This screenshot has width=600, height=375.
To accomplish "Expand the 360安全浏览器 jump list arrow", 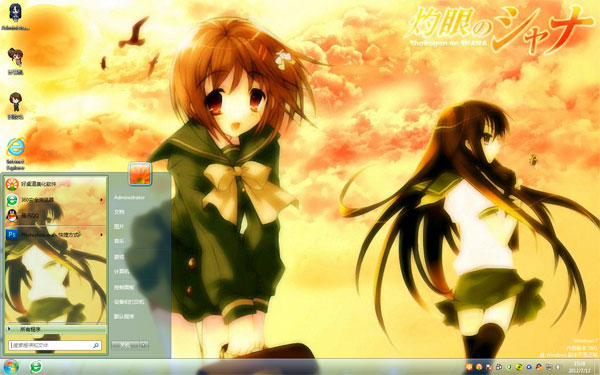I will point(102,200).
